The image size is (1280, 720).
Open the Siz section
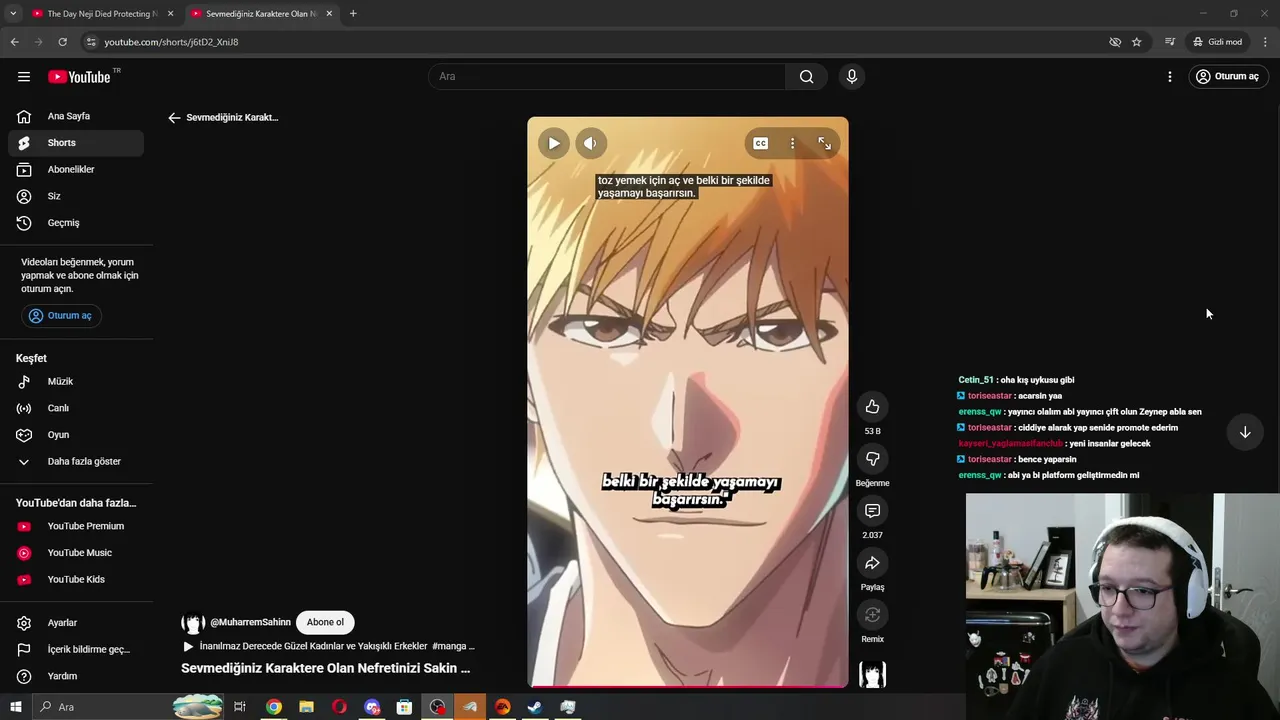pyautogui.click(x=76, y=196)
